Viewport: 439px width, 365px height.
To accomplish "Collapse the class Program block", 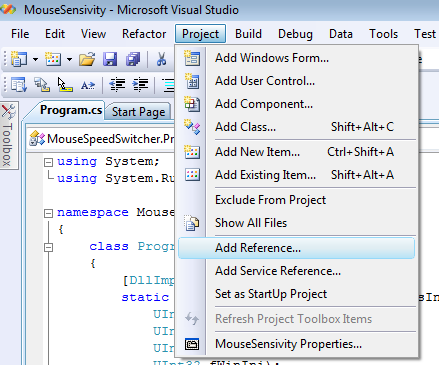I will (49, 247).
